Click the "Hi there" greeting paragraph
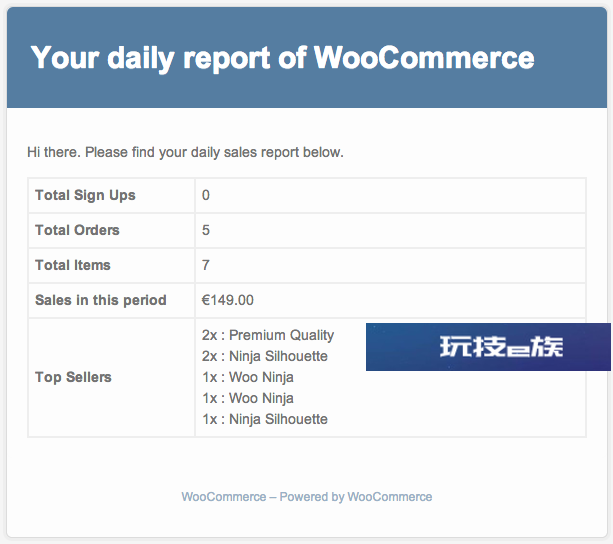 [x=185, y=152]
